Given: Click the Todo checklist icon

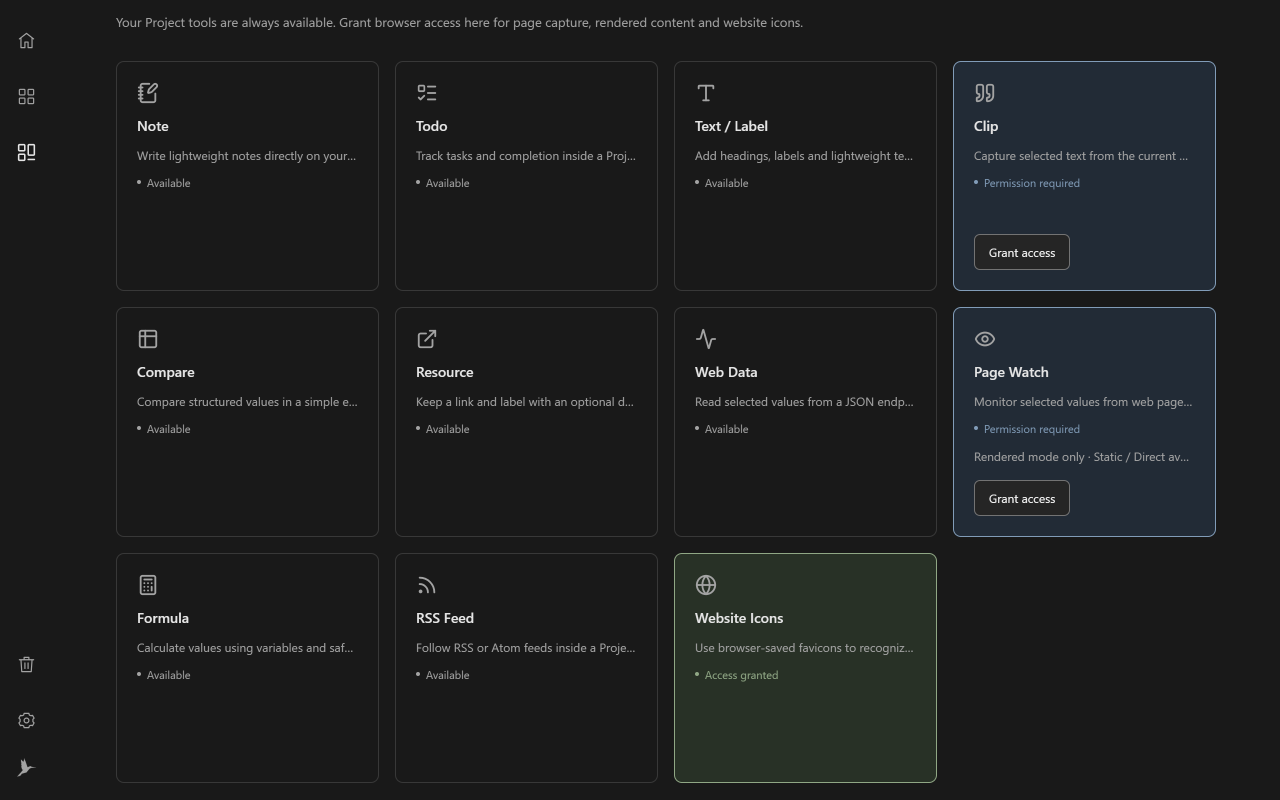Looking at the screenshot, I should point(427,93).
